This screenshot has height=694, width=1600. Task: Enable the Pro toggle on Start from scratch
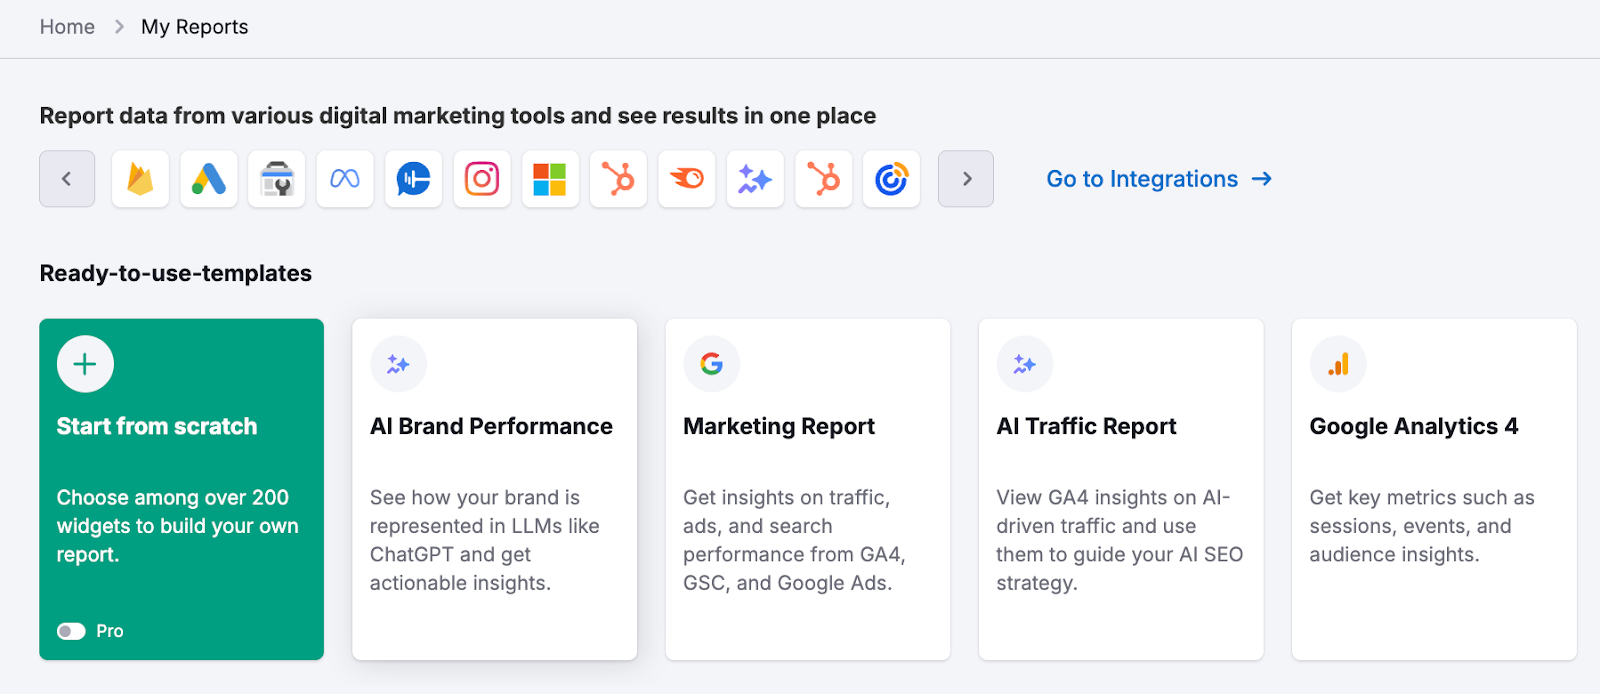71,631
